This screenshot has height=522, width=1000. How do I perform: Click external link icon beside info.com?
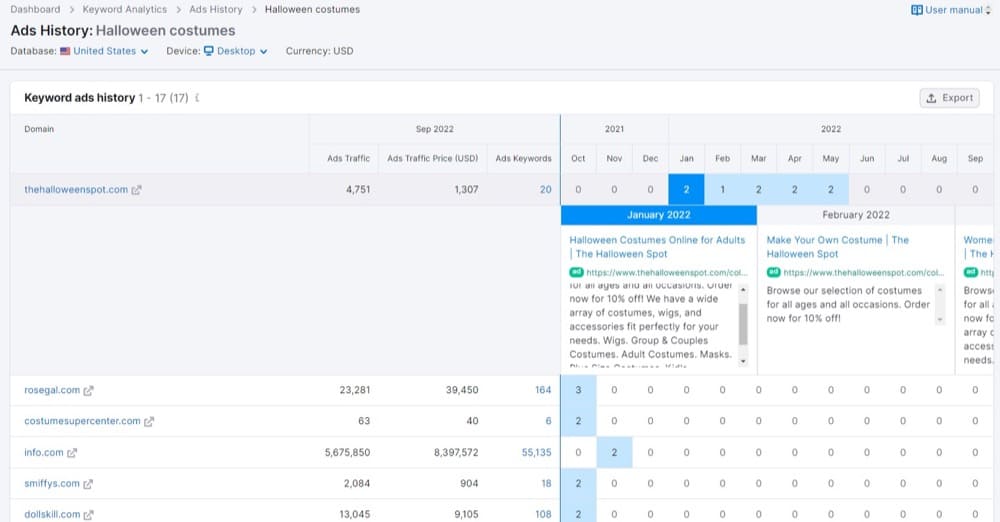coord(72,453)
